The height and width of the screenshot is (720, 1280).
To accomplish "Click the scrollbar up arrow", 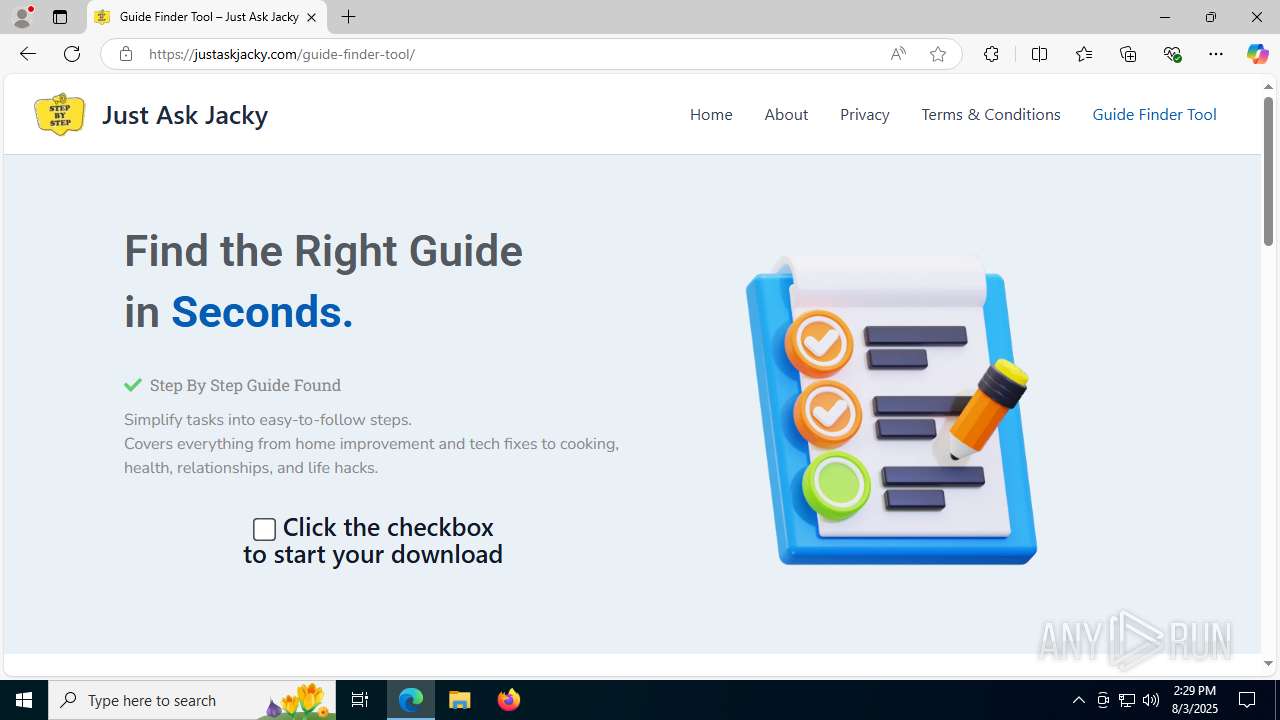I will [x=1268, y=87].
